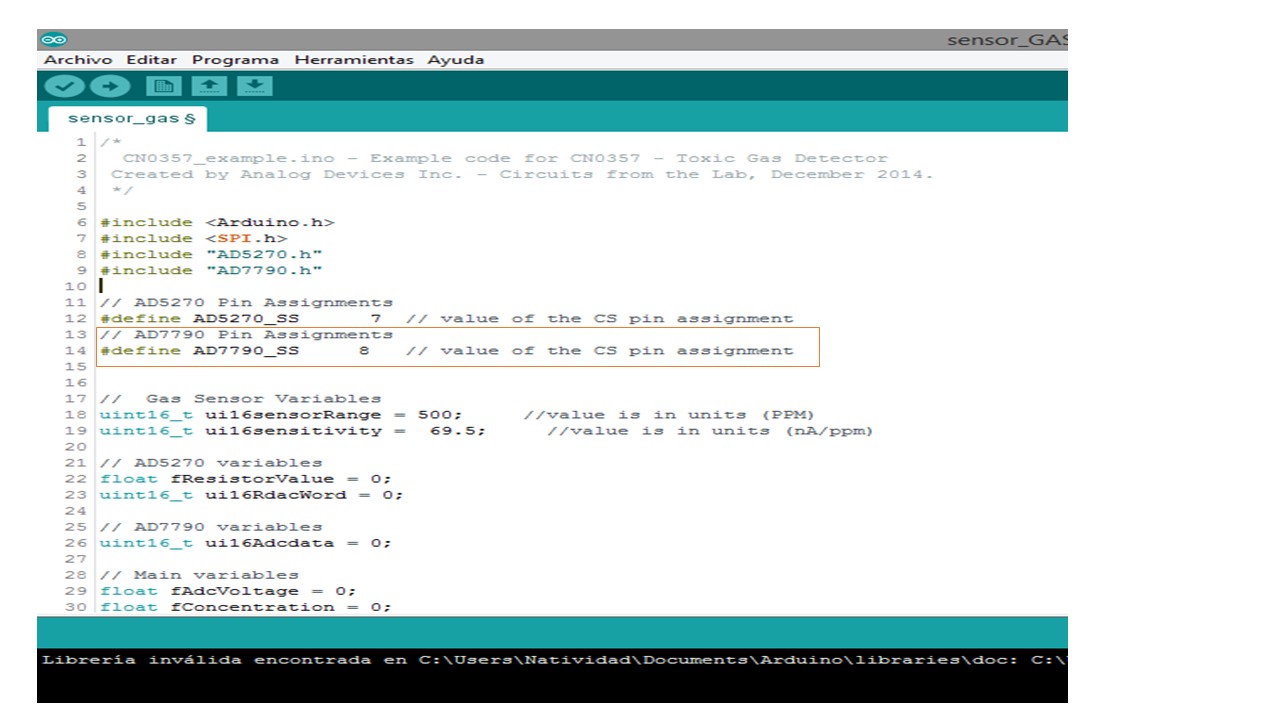Viewport: 1280px width, 720px height.
Task: Click the line '#include "AD5270.h"'
Action: coord(211,255)
